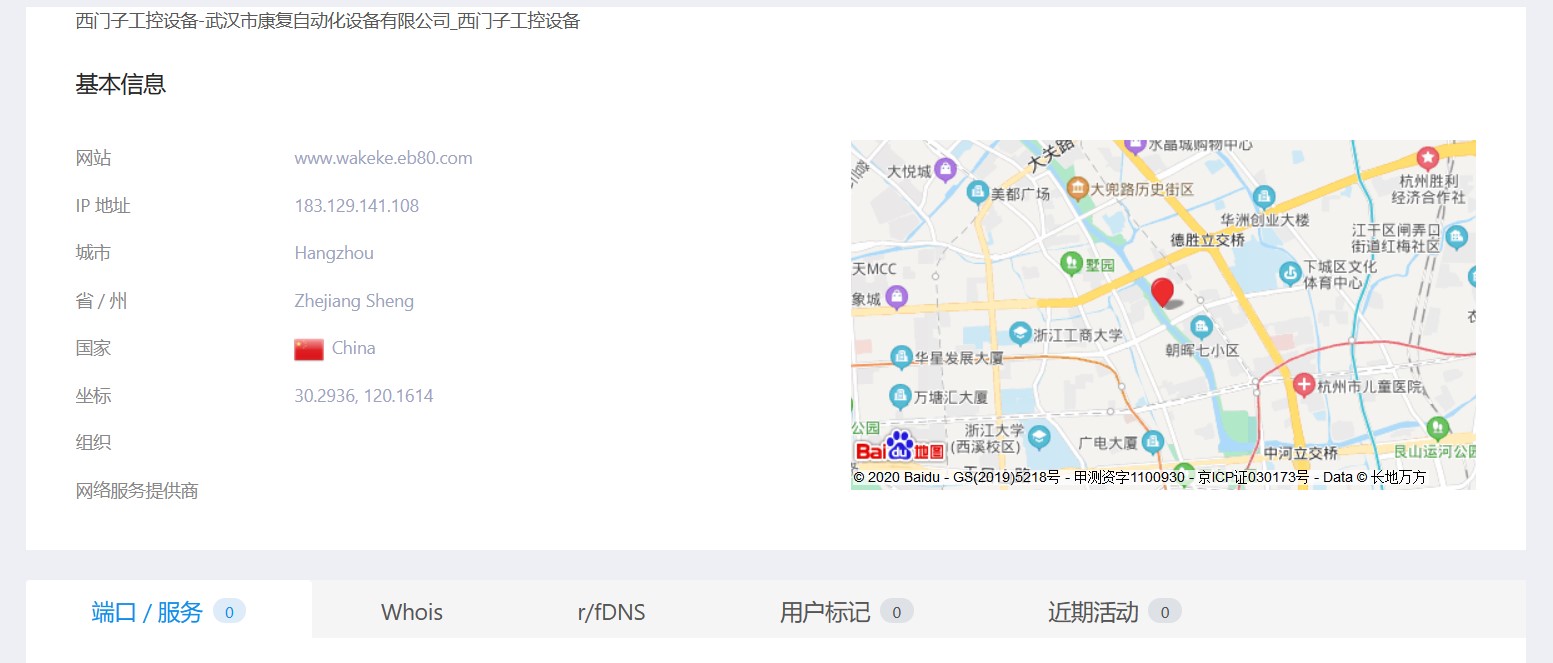
Task: Click the 0 badge beside 端口 / 服务
Action: click(229, 612)
